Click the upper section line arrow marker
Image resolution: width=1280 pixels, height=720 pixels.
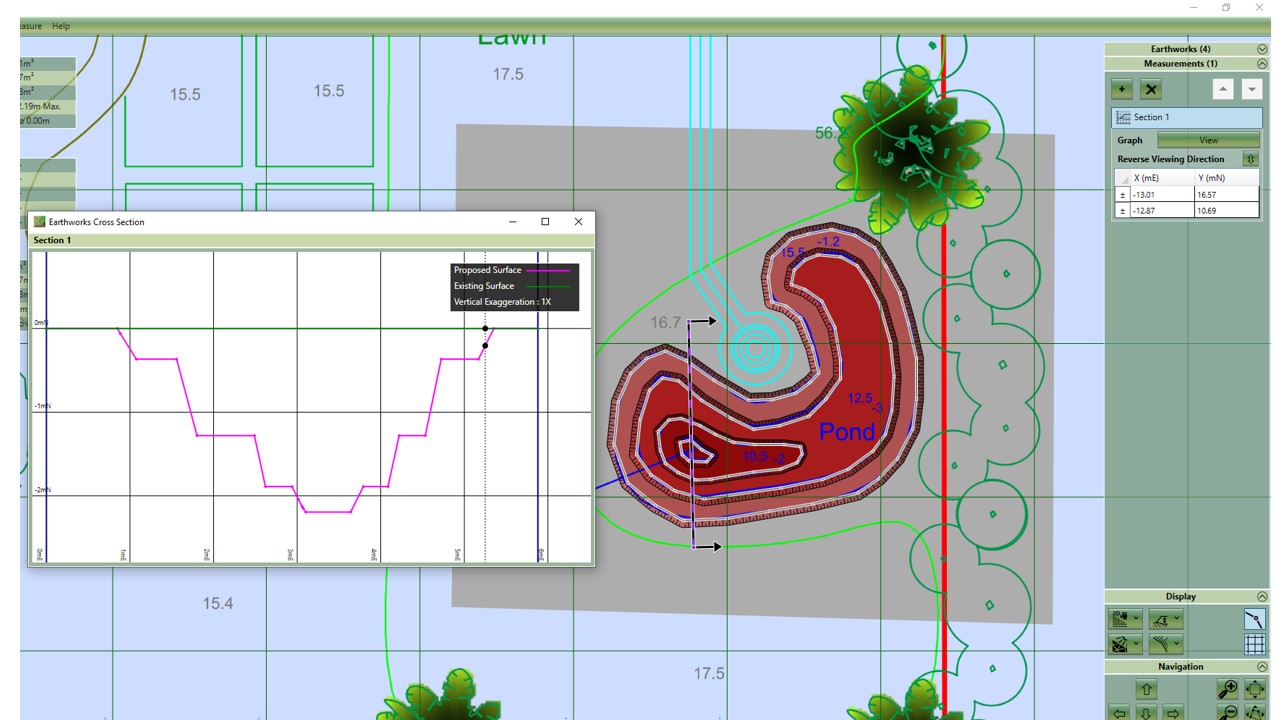[703, 322]
